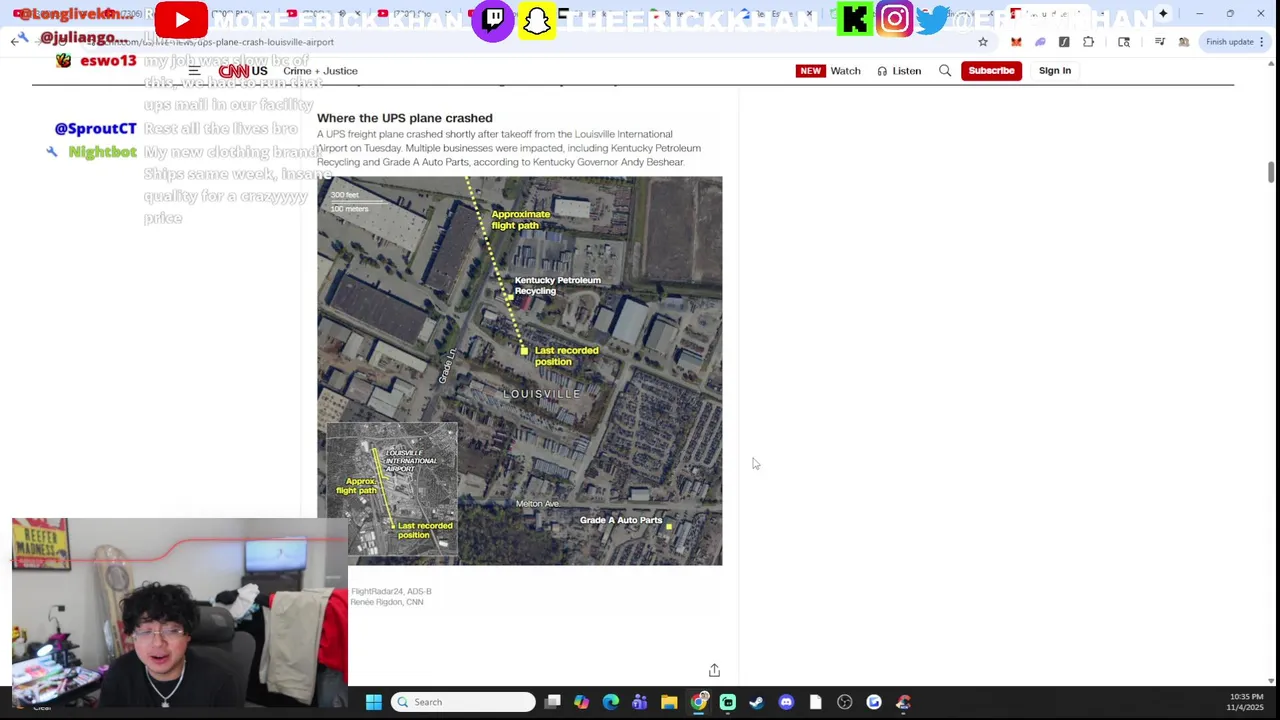The height and width of the screenshot is (720, 1280).
Task: Open the media controls music-note icon
Action: [x=1160, y=42]
